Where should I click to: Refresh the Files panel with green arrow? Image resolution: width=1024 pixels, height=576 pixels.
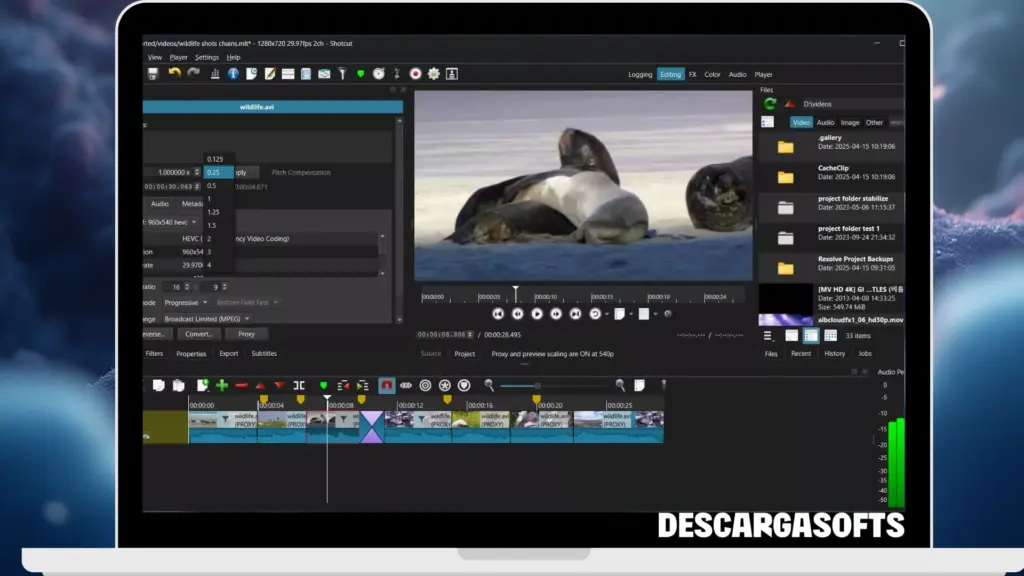pos(770,103)
